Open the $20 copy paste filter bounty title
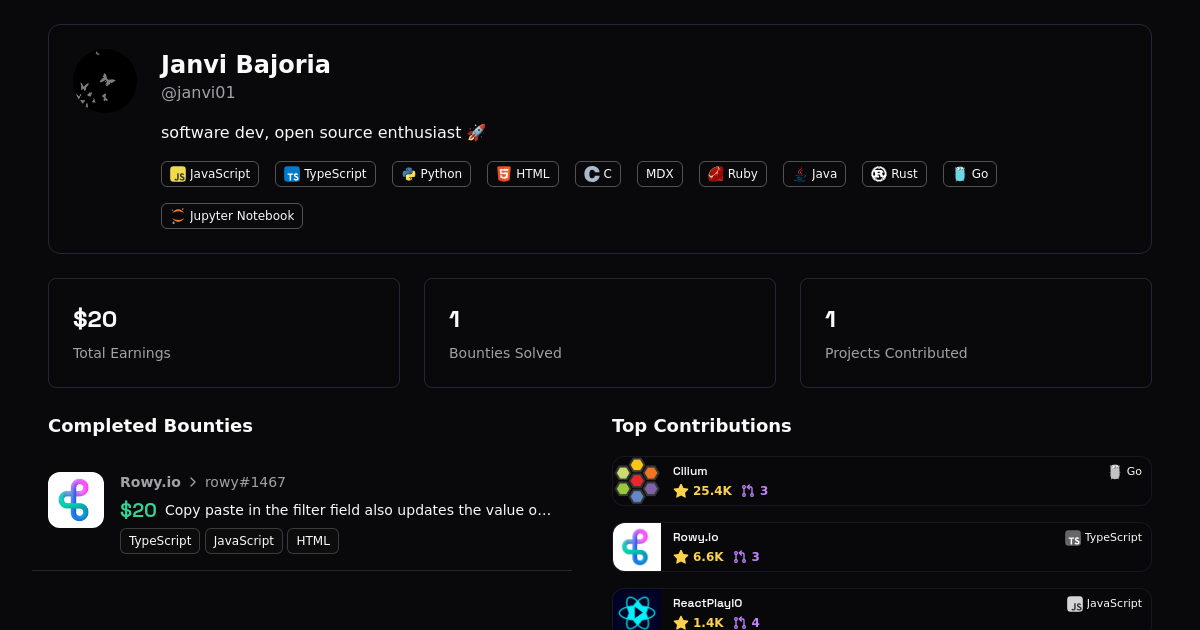This screenshot has width=1200, height=630. coord(357,510)
